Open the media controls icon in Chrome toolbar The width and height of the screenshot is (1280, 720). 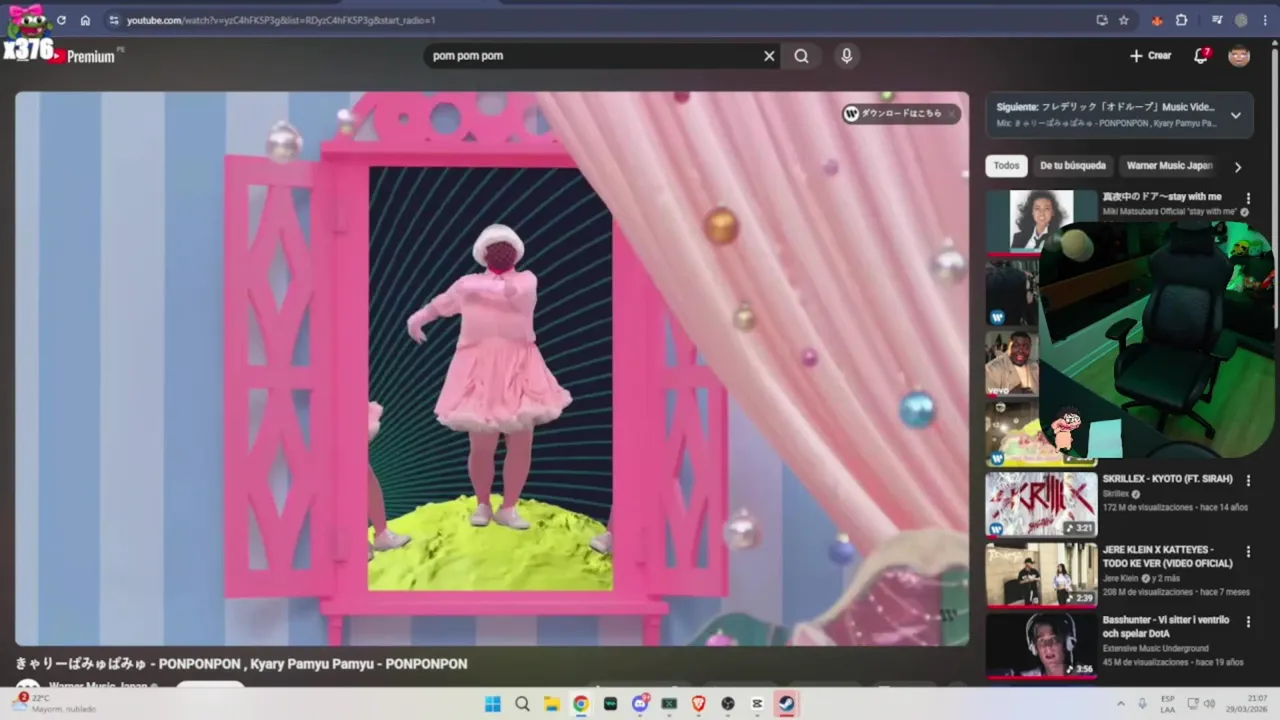tap(1217, 20)
